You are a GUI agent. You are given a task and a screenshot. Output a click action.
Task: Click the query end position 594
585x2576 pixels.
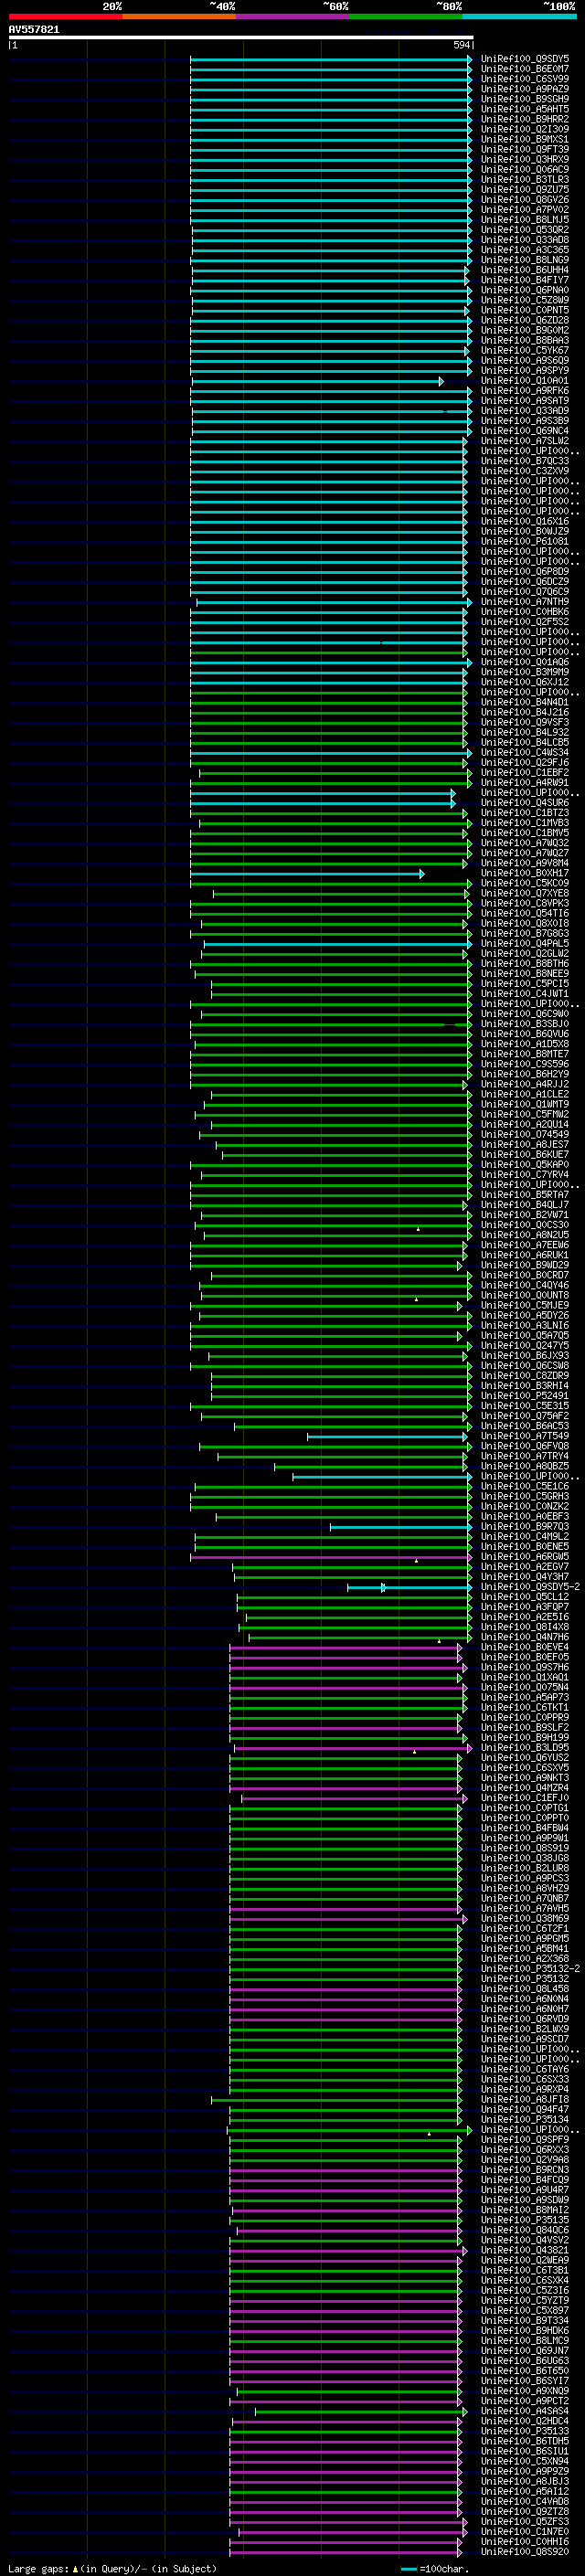[462, 45]
